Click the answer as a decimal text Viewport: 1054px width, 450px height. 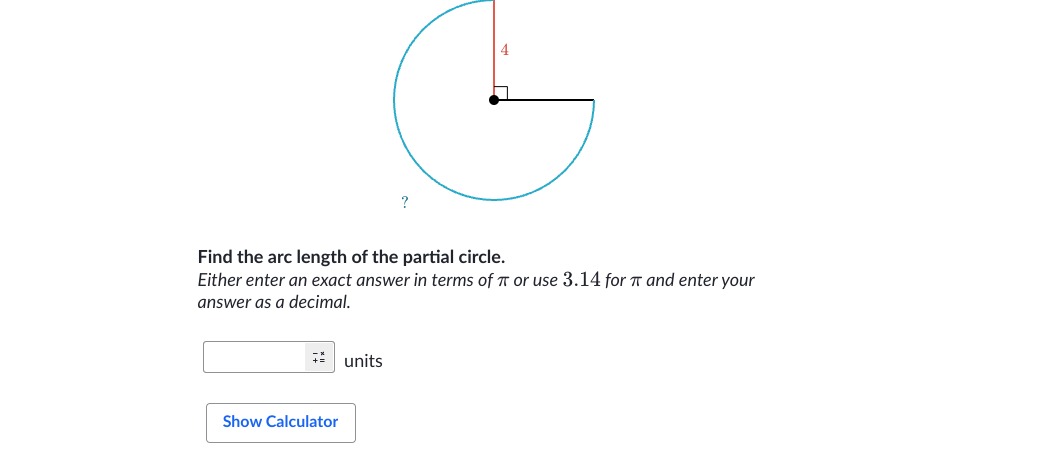pyautogui.click(x=274, y=303)
